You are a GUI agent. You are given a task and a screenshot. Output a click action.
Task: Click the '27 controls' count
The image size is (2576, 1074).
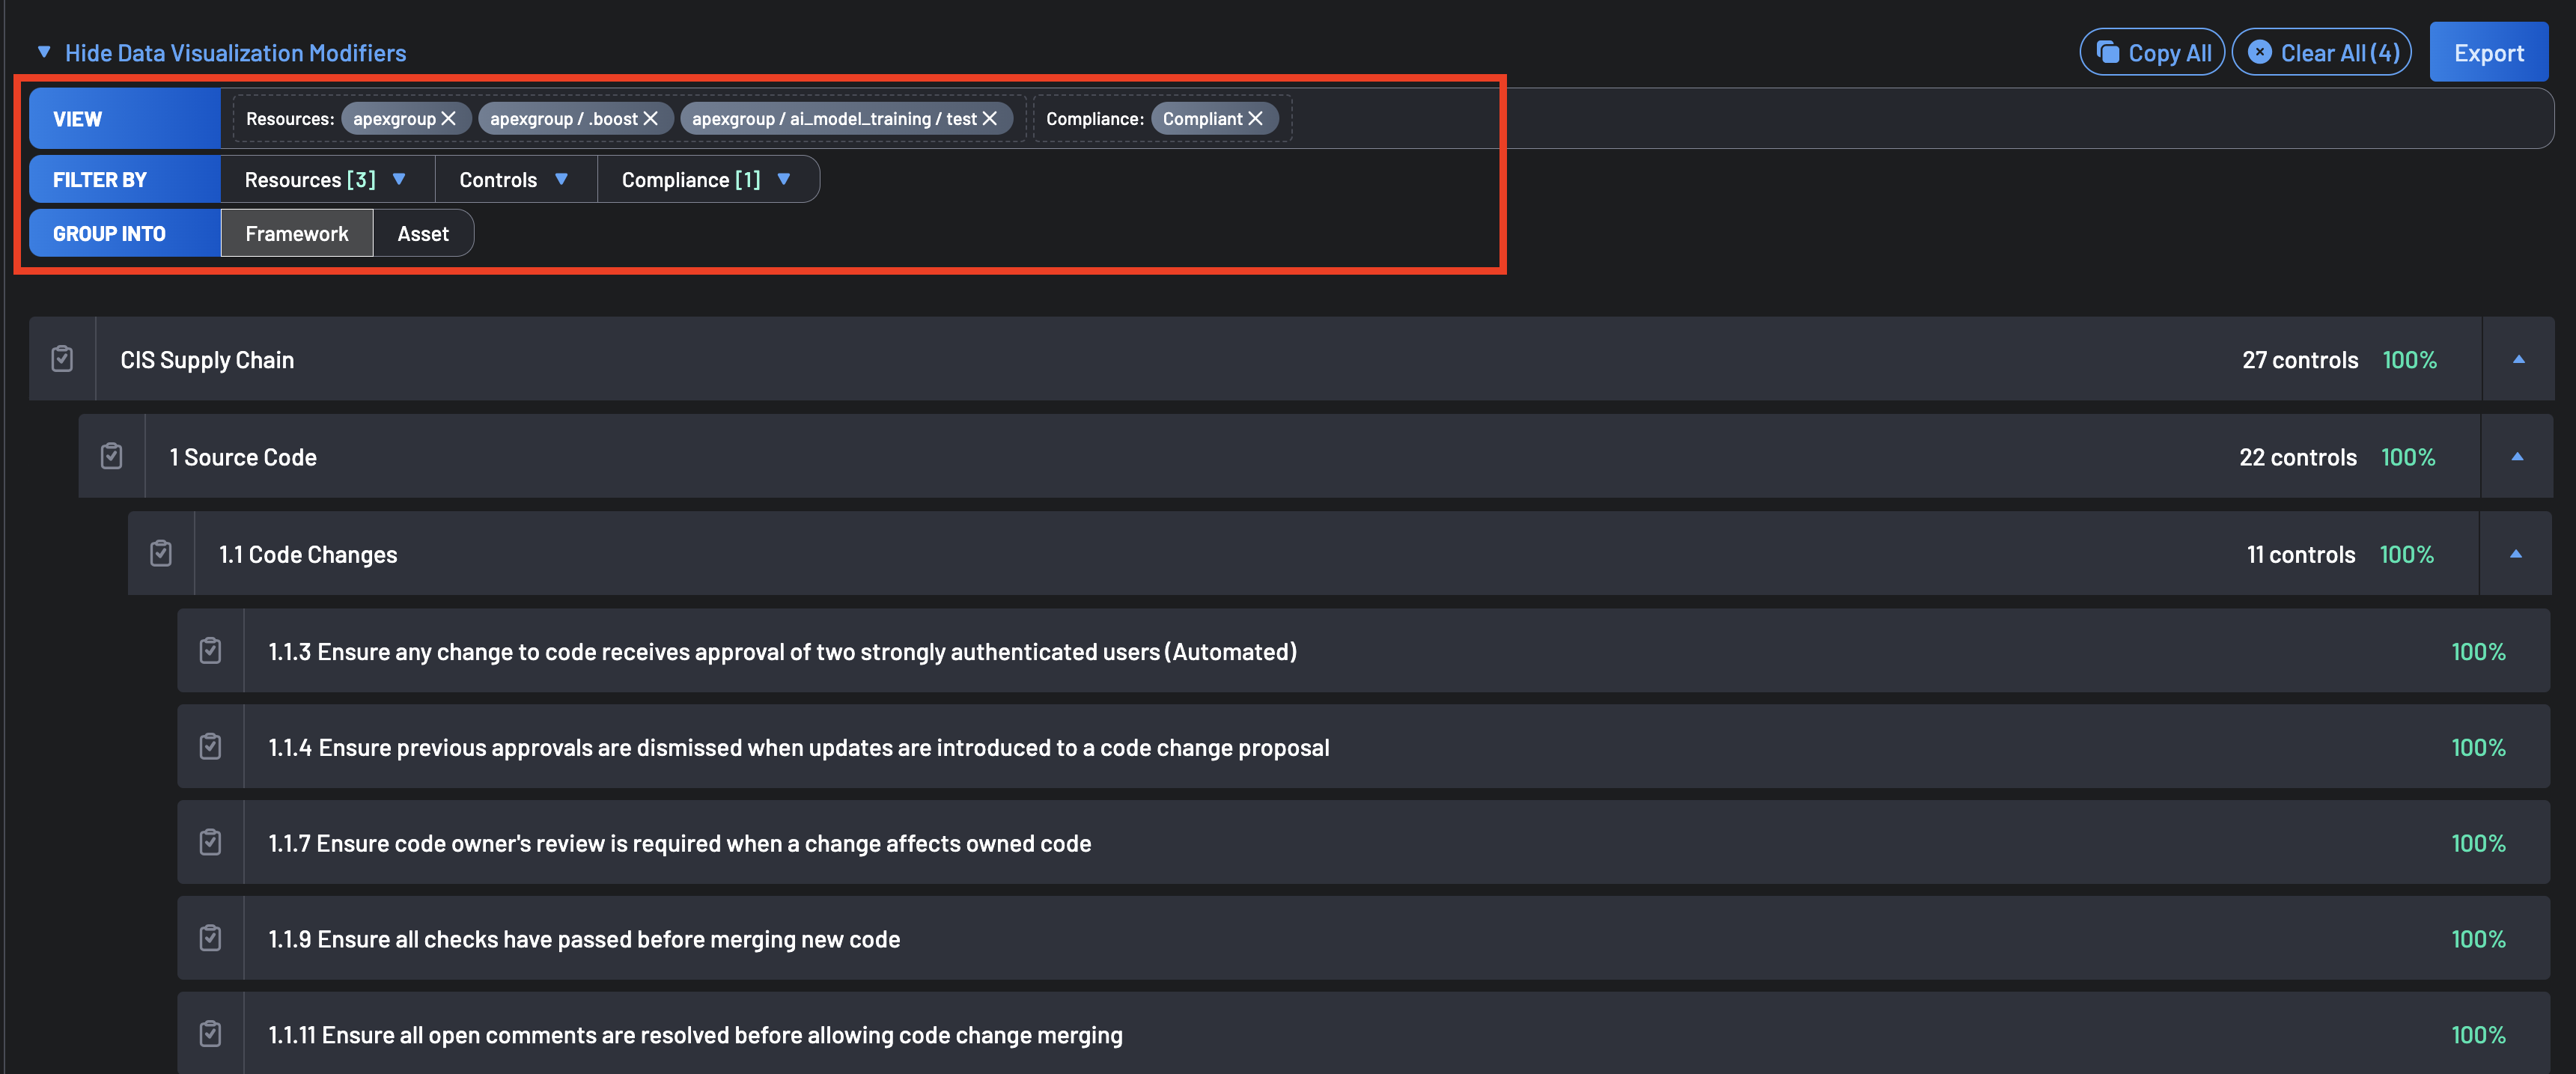click(x=2299, y=360)
